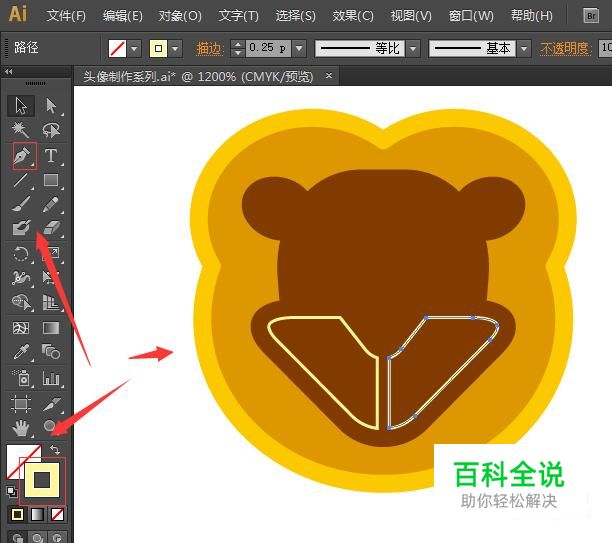612x543 pixels.
Task: Open the stroke weight dropdown beside 0.25
Action: (299, 49)
